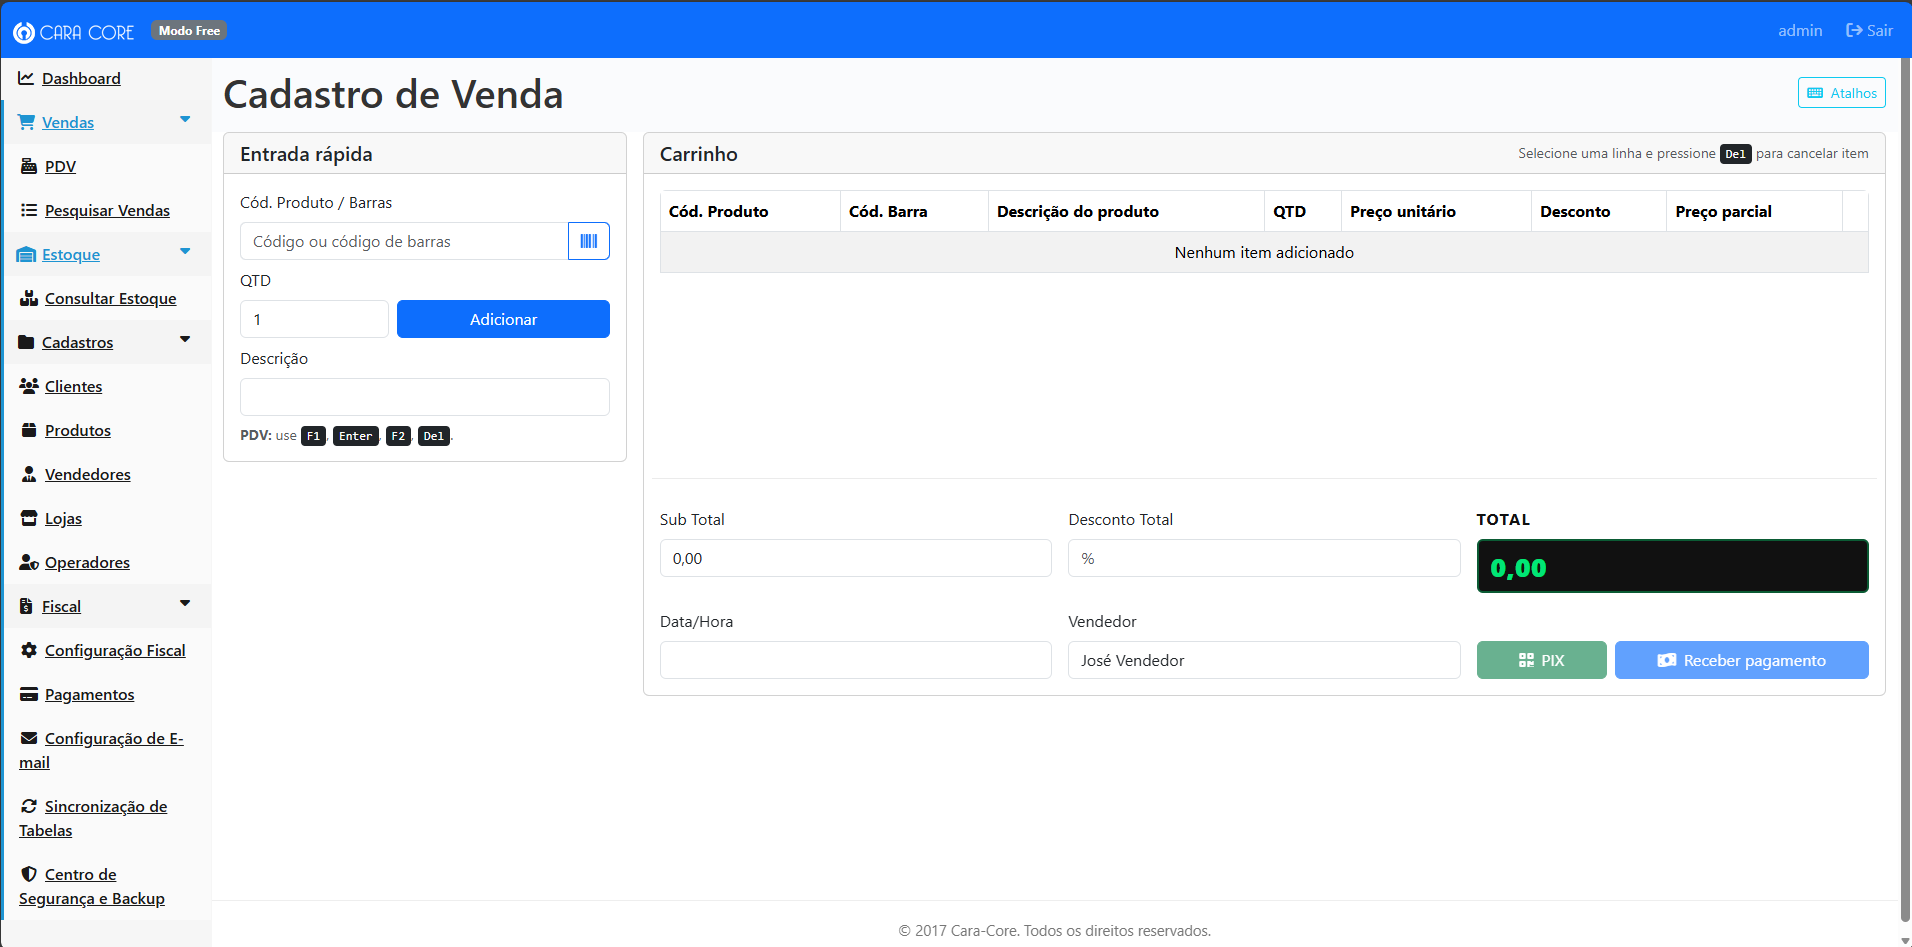Toggle the Fiscal section caret
The width and height of the screenshot is (1912, 947).
185,604
